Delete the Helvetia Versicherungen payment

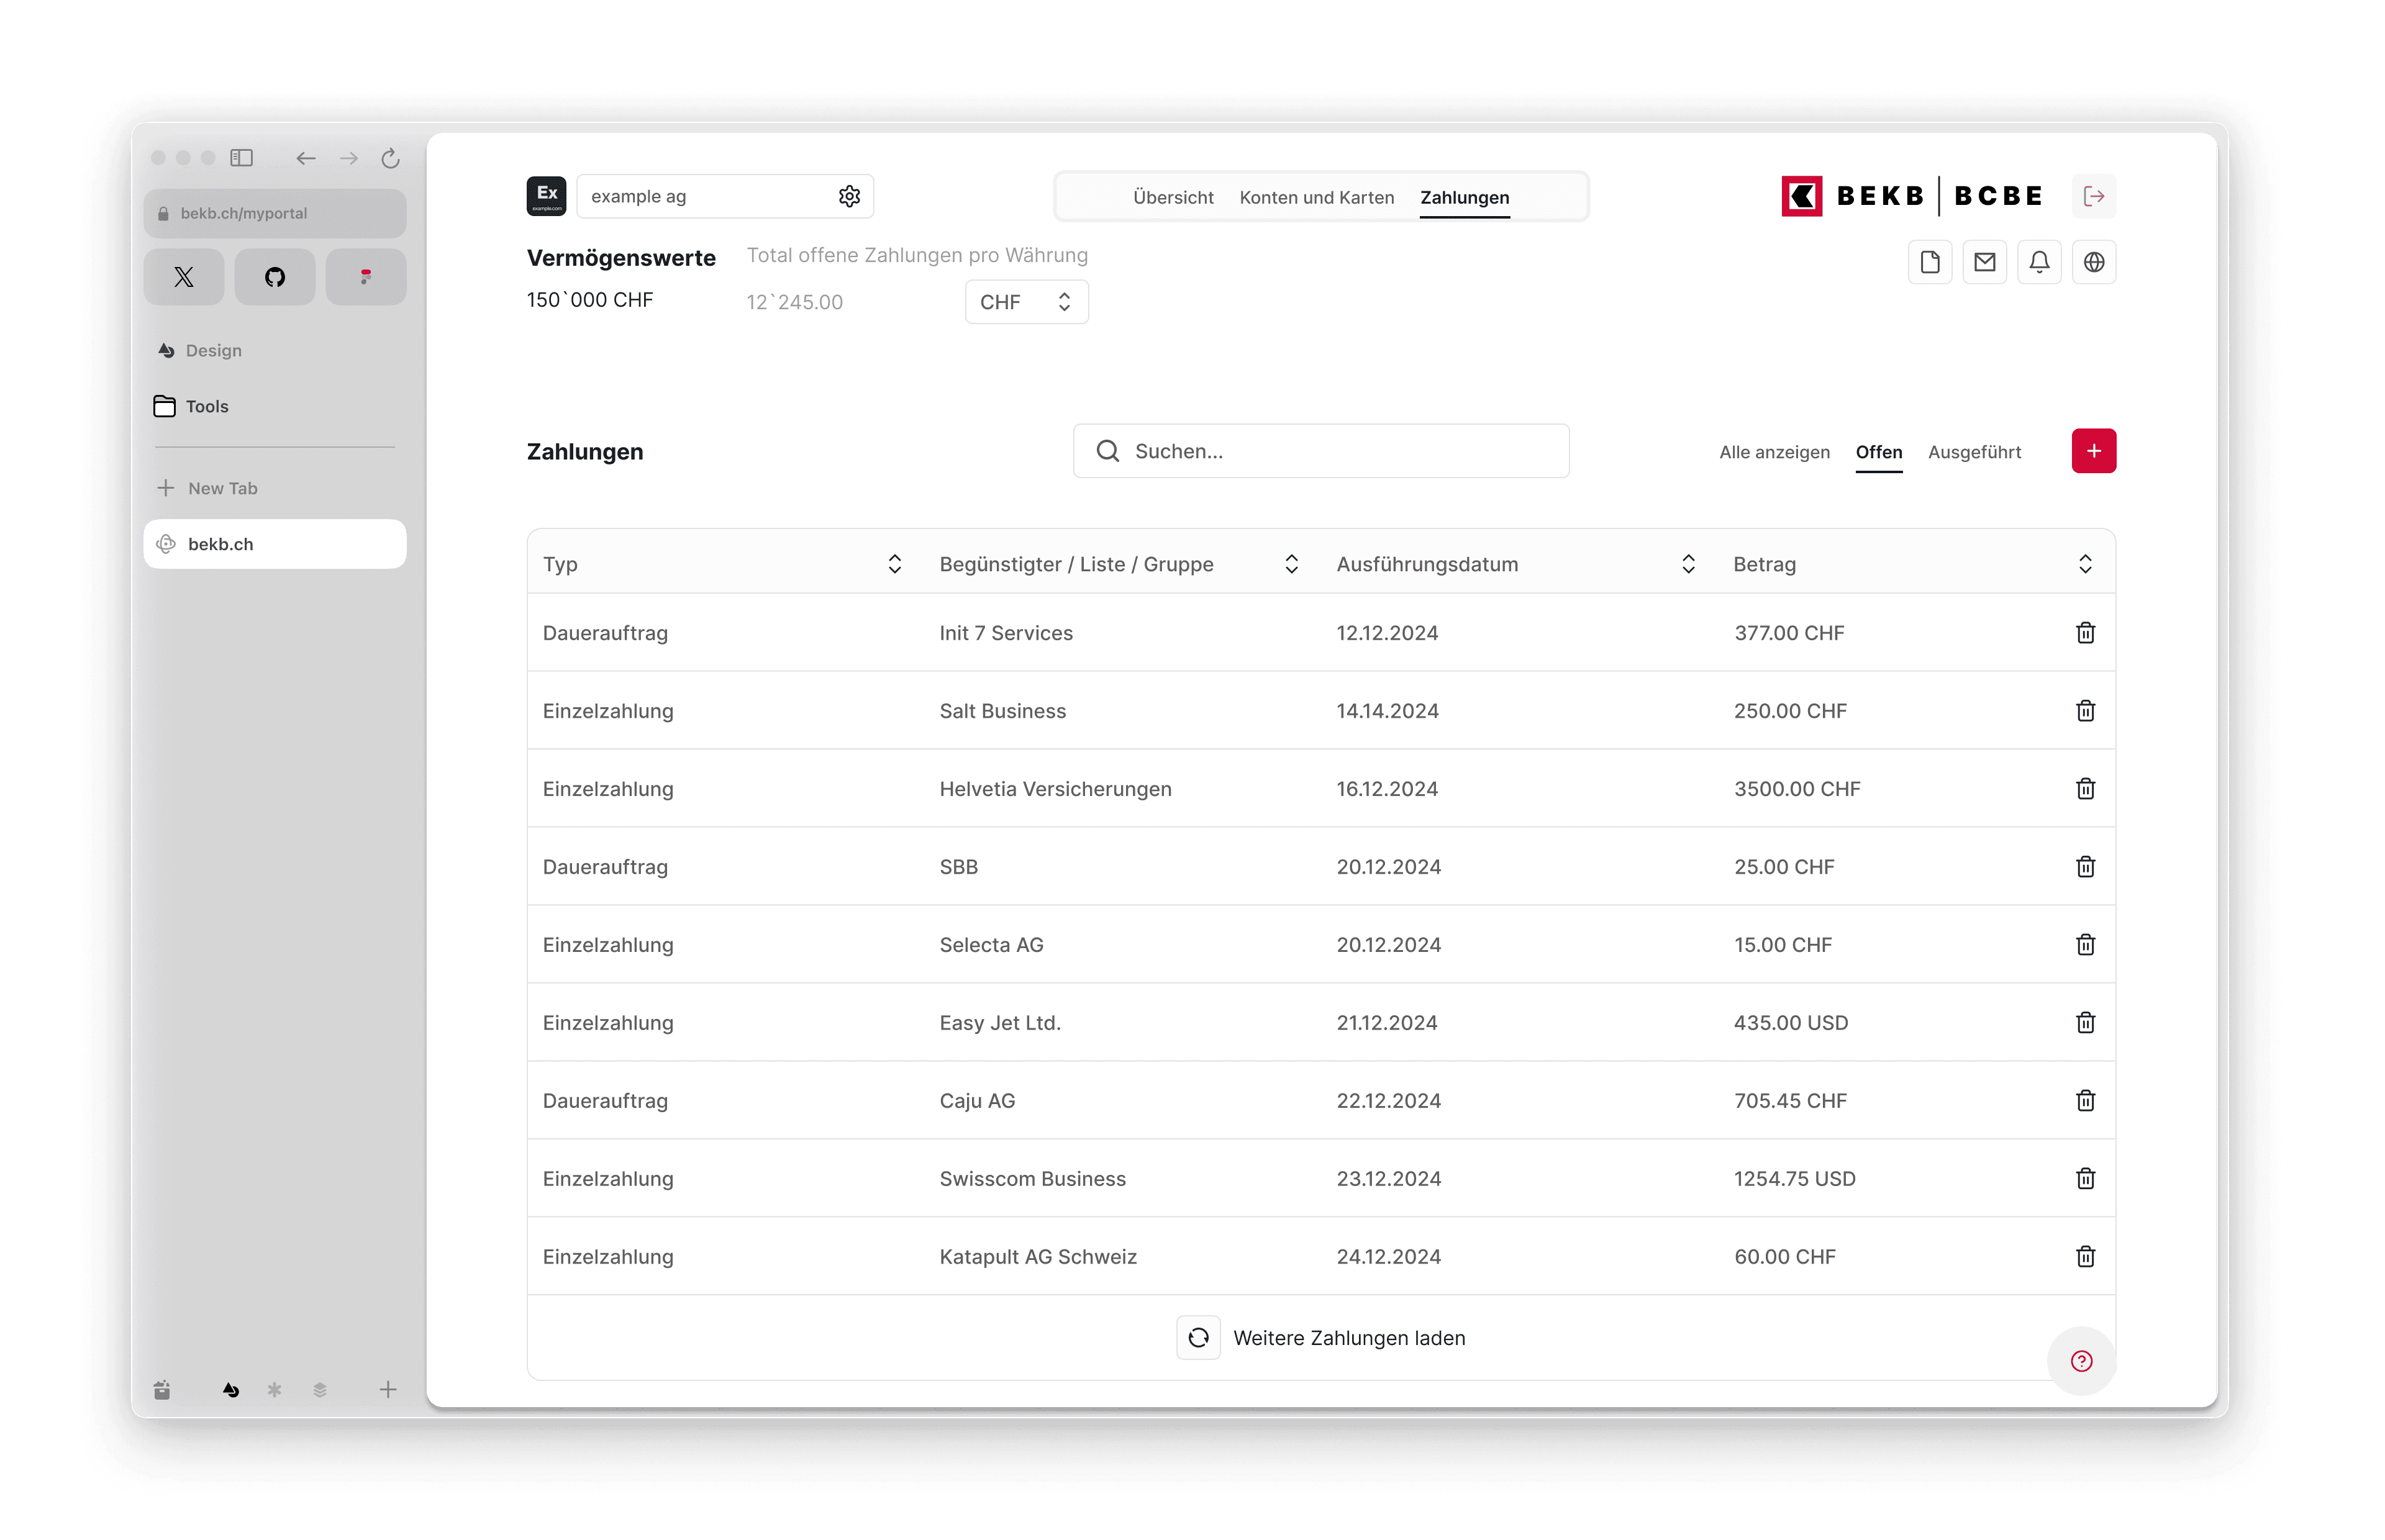(x=2085, y=789)
